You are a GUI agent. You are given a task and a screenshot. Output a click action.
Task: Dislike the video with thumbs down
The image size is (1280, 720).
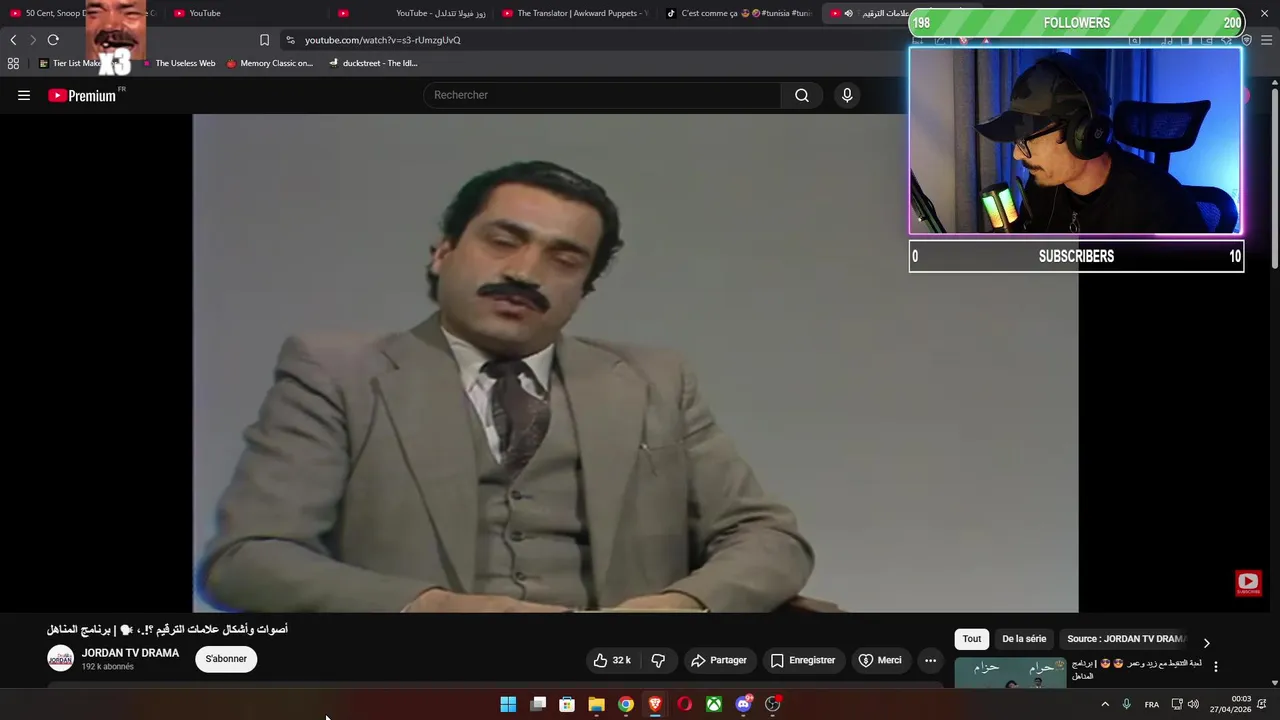658,660
